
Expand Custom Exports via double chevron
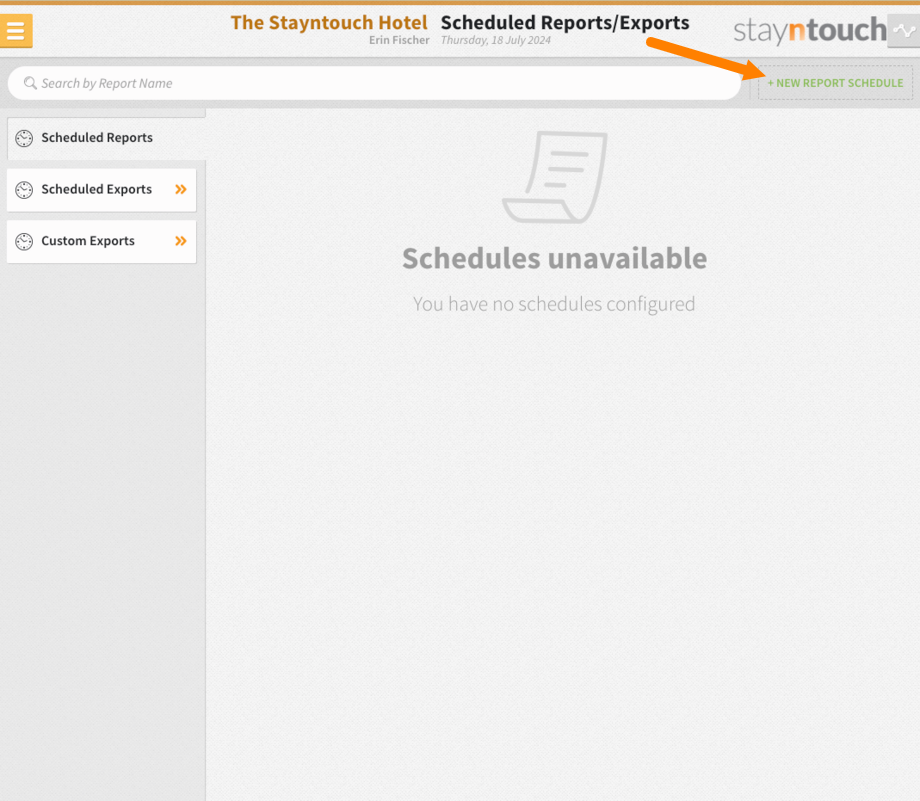pyautogui.click(x=181, y=241)
